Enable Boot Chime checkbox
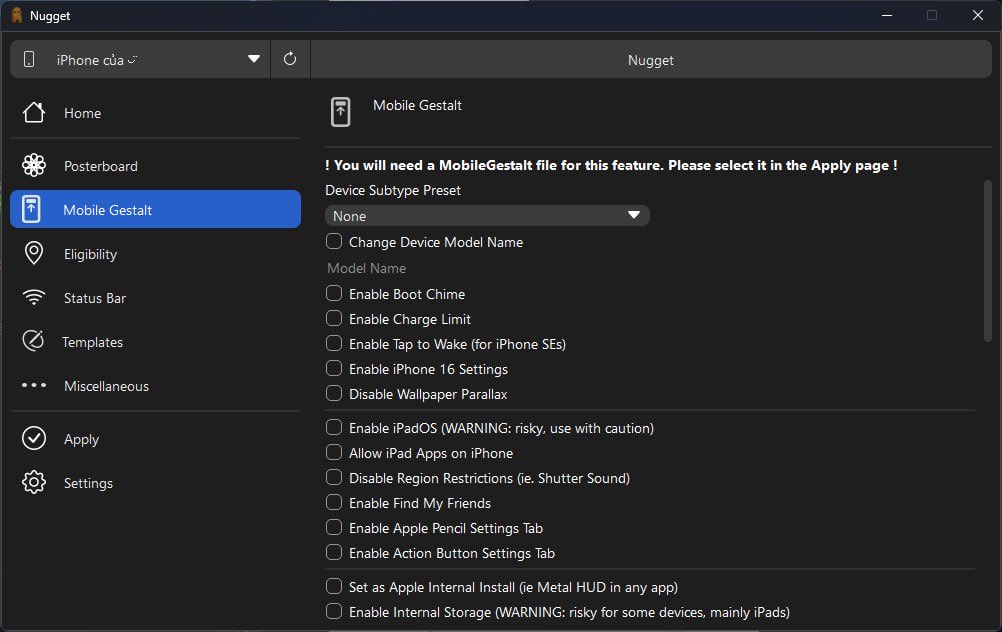Viewport: 1002px width, 632px height. [x=334, y=293]
